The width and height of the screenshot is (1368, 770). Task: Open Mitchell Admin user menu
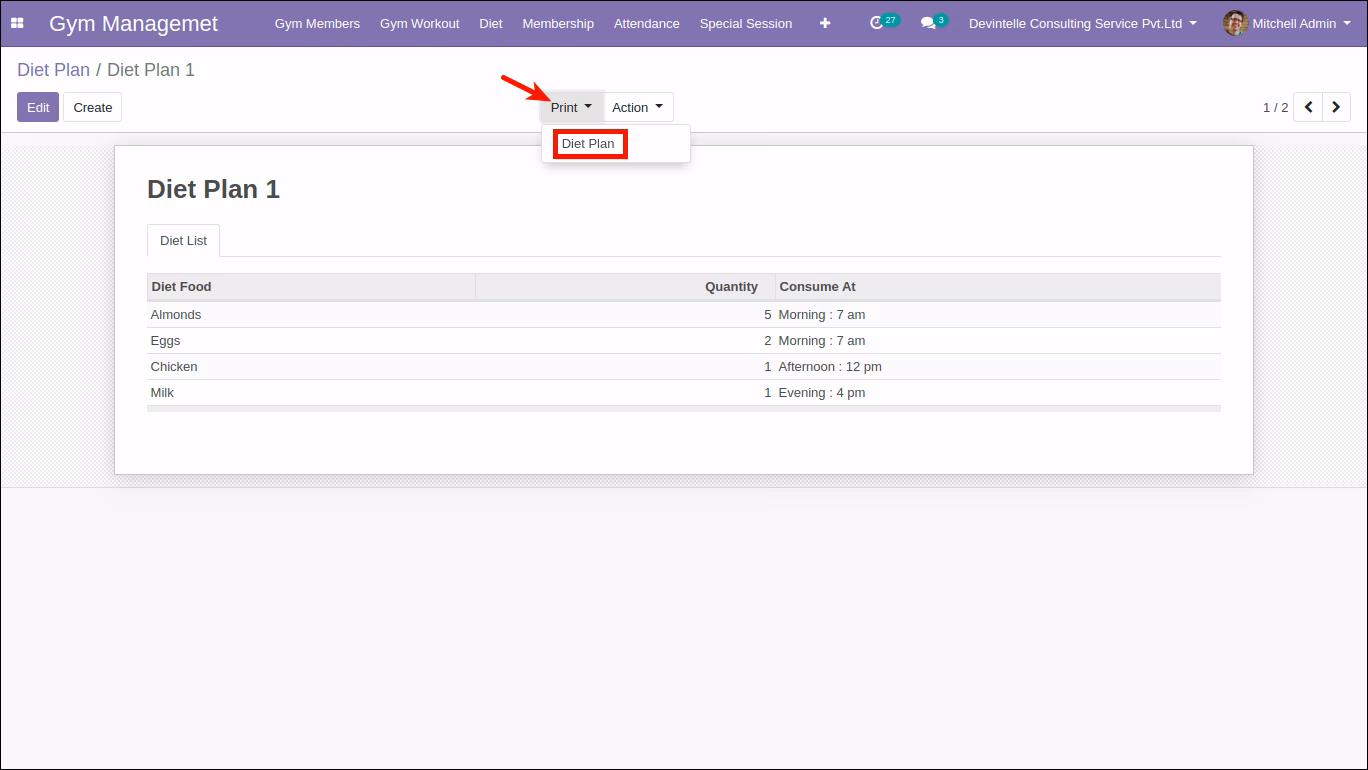(1286, 23)
